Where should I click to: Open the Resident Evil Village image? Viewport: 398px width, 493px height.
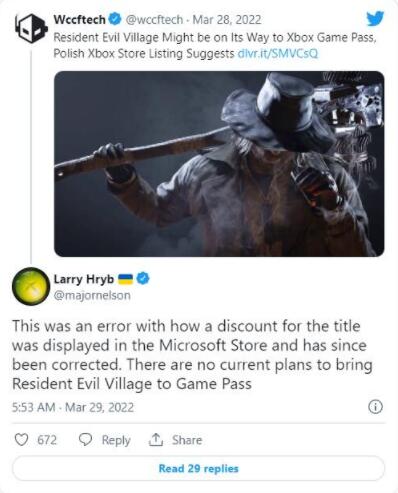219,164
